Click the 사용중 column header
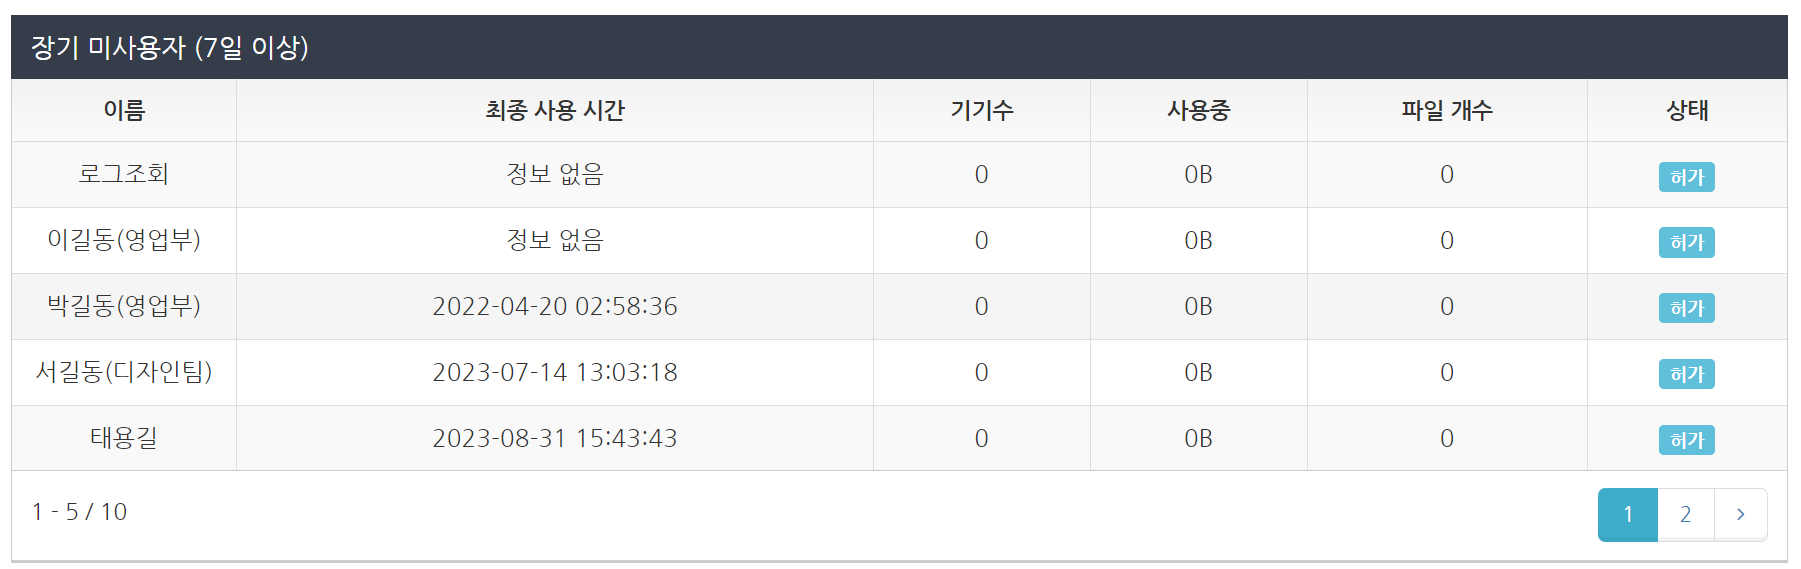Image resolution: width=1801 pixels, height=569 pixels. click(1198, 110)
